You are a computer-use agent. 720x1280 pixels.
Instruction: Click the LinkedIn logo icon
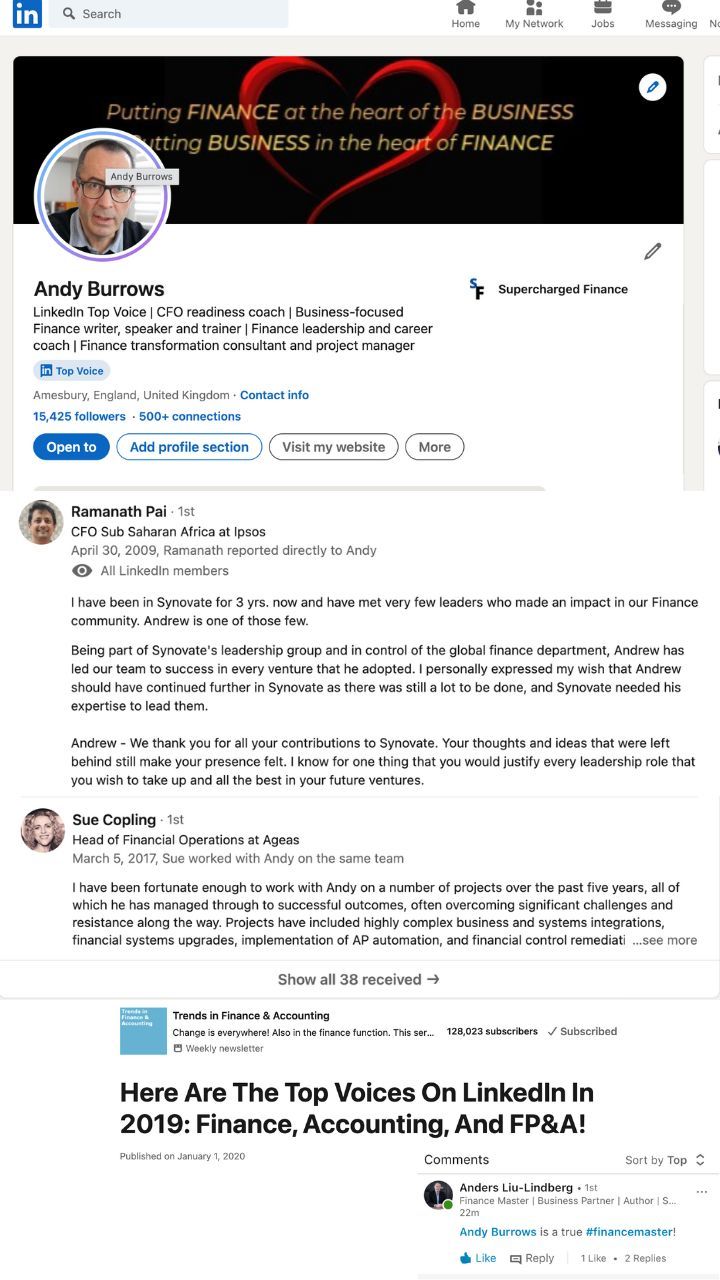click(x=27, y=14)
